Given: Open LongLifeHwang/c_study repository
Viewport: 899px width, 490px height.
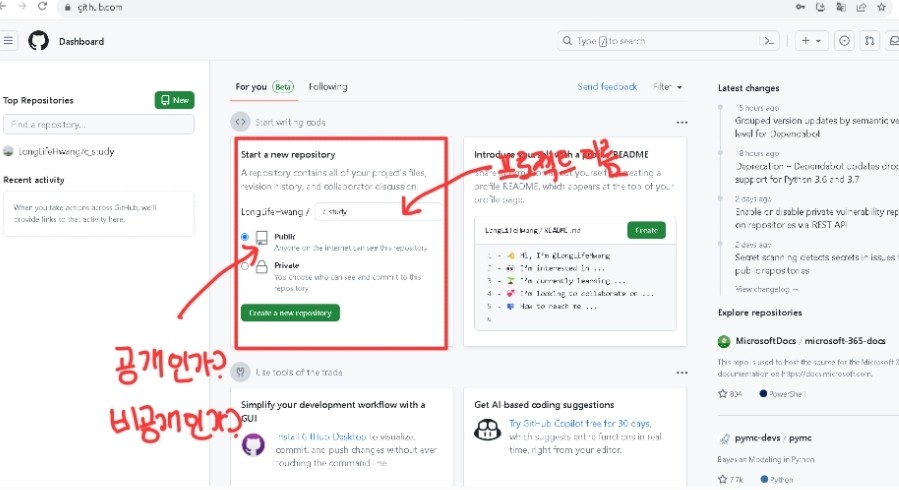Looking at the screenshot, I should tap(66, 151).
